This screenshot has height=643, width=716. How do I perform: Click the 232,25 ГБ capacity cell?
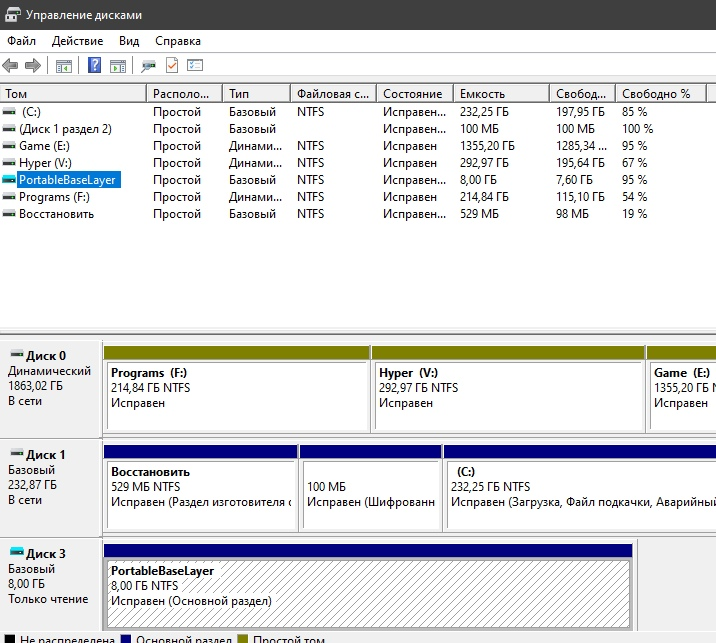484,111
